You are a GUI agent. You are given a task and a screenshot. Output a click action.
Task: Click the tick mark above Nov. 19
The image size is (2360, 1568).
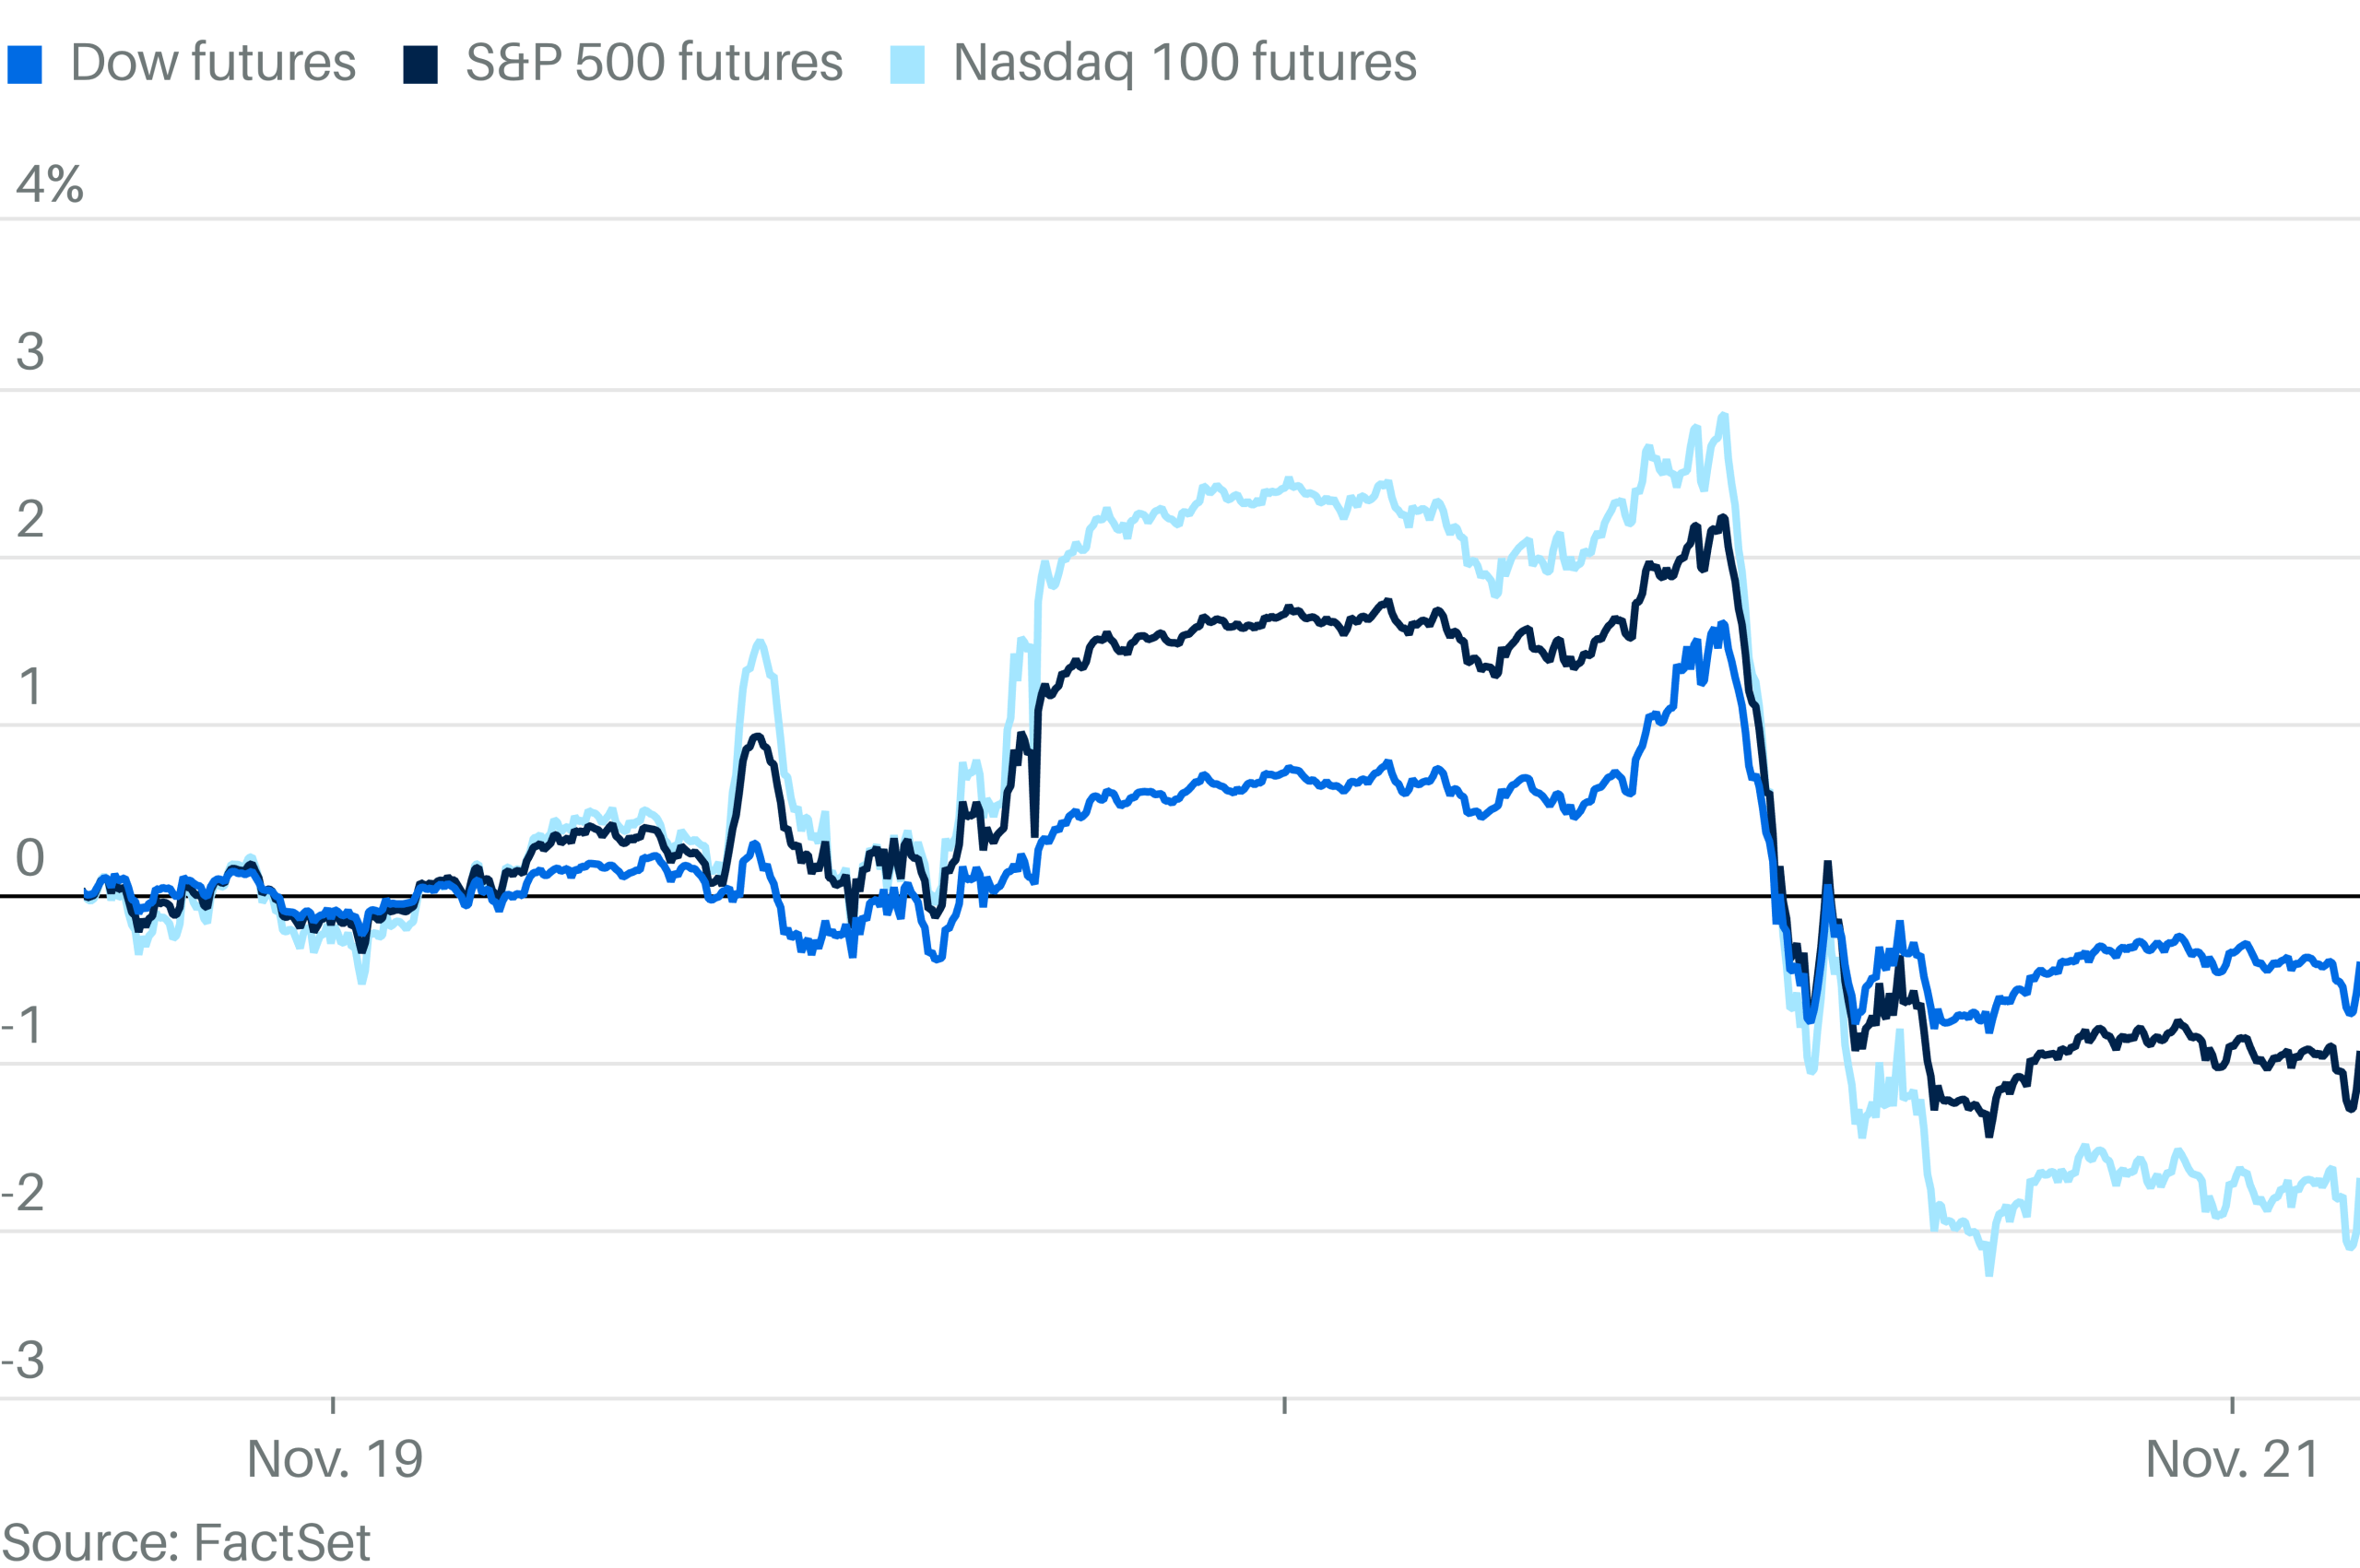click(333, 1406)
